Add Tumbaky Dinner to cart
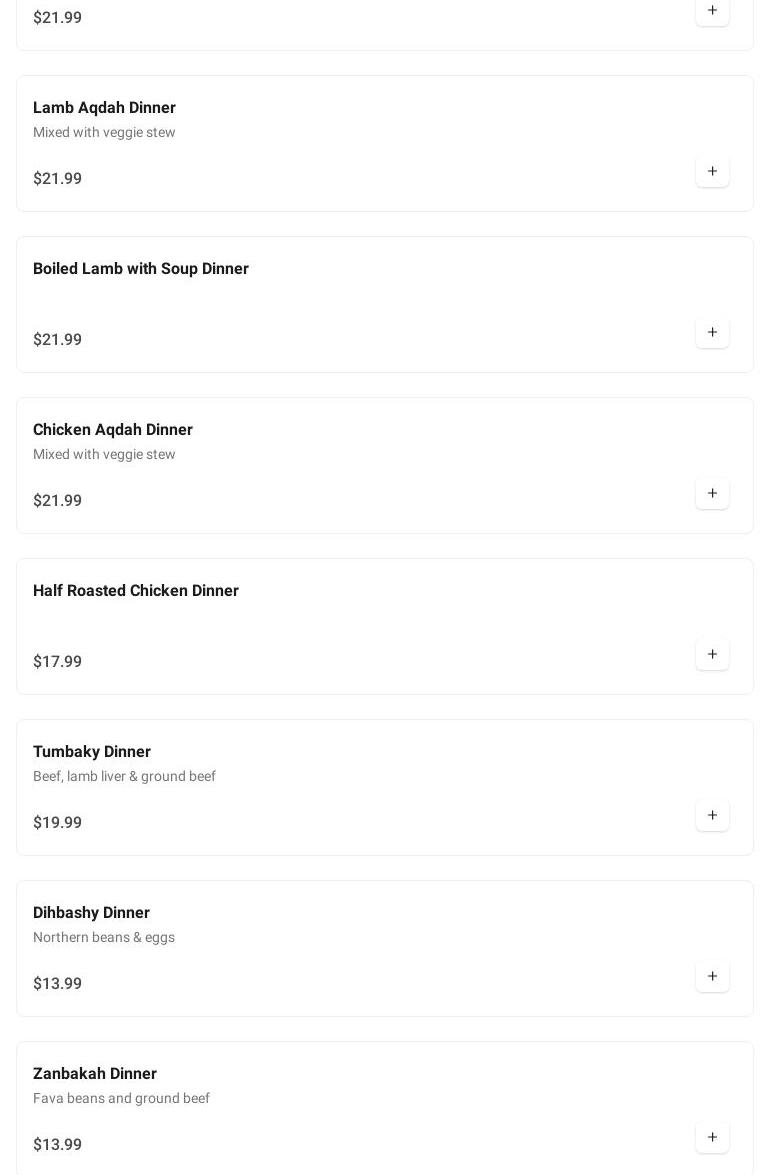 712,815
